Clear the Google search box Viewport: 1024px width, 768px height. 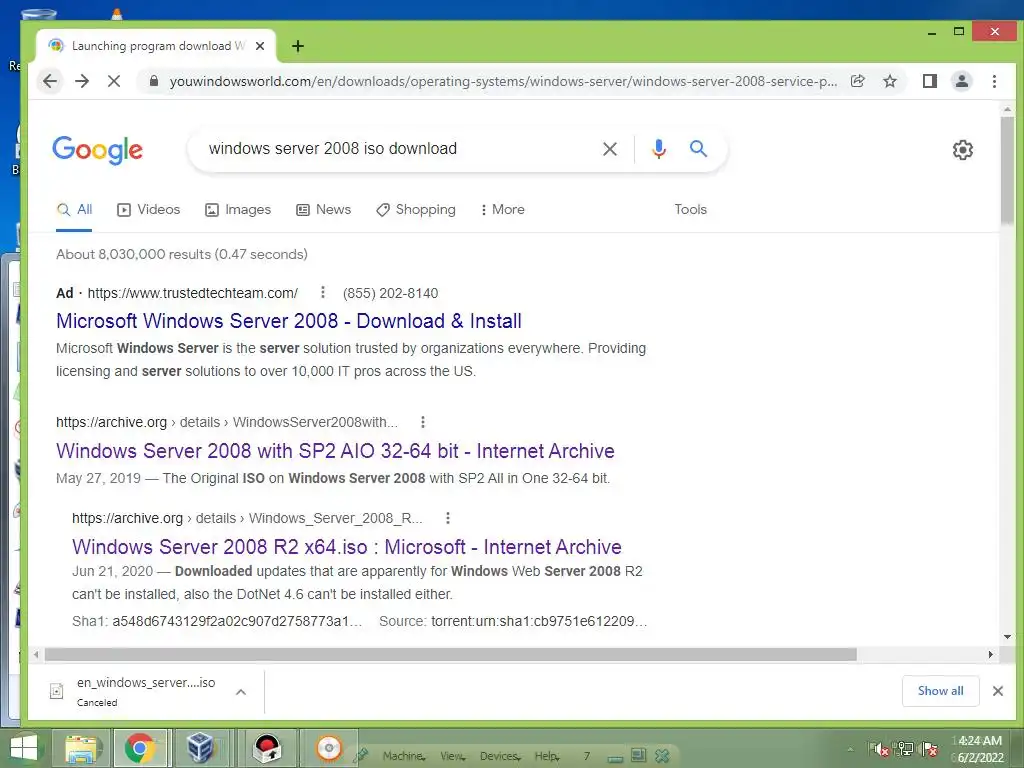(610, 149)
